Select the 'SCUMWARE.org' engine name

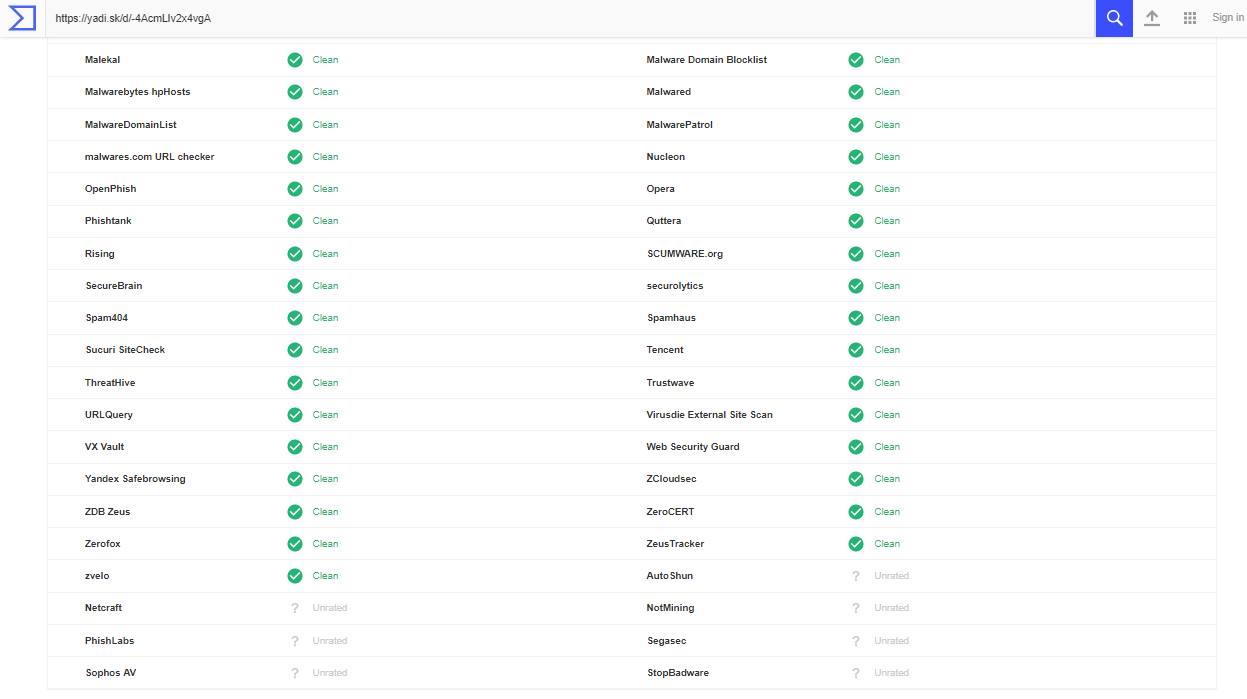click(x=685, y=254)
